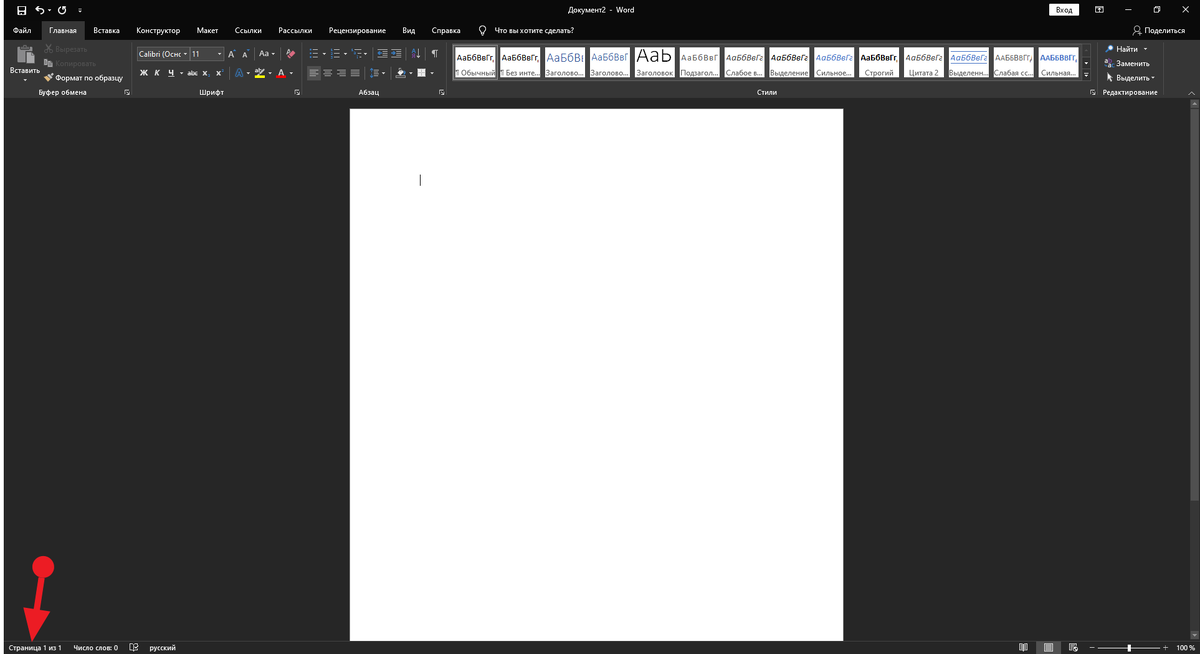Viewport: 1200px width, 654px height.
Task: Click the yellow text highlight color button
Action: 260,73
